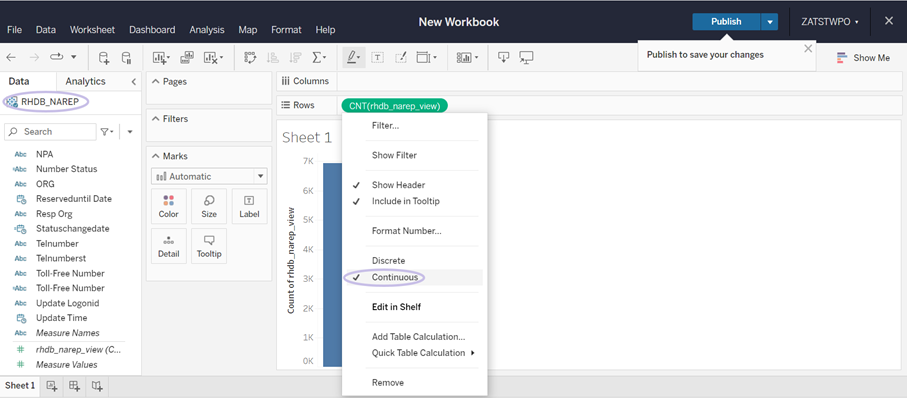Click the Pause Auto Updates icon

(126, 57)
